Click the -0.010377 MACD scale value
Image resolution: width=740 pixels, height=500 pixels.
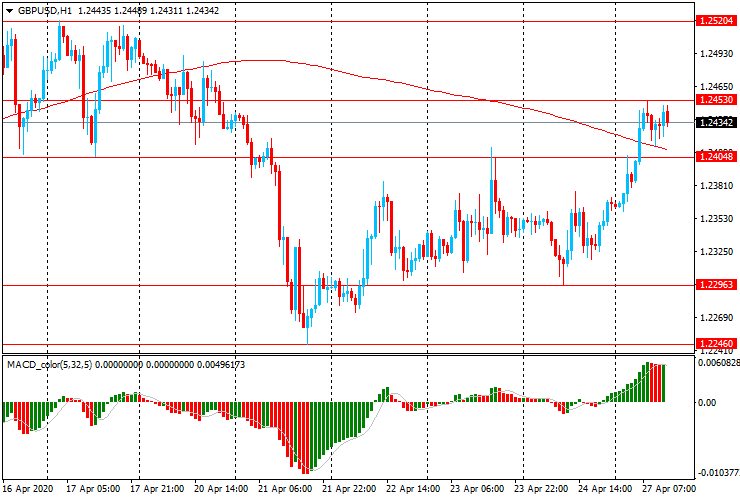718,473
